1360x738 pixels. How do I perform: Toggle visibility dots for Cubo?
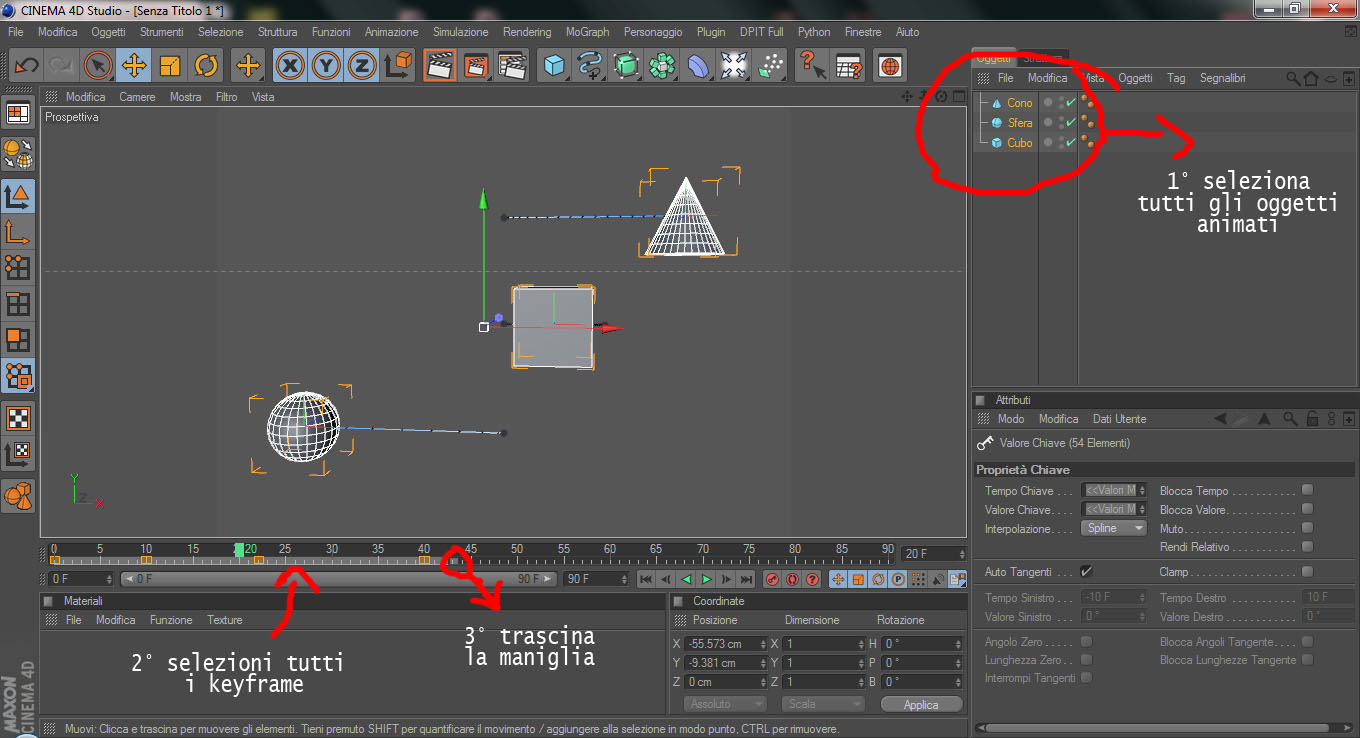pyautogui.click(x=1061, y=143)
